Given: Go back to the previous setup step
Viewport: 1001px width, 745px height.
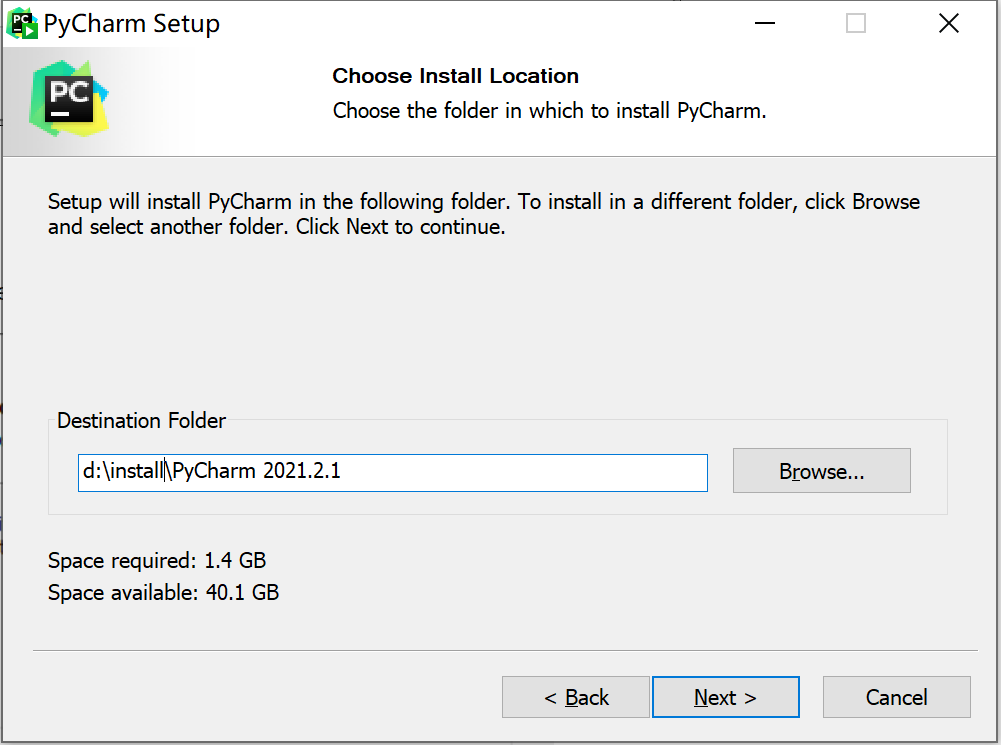Looking at the screenshot, I should 576,698.
